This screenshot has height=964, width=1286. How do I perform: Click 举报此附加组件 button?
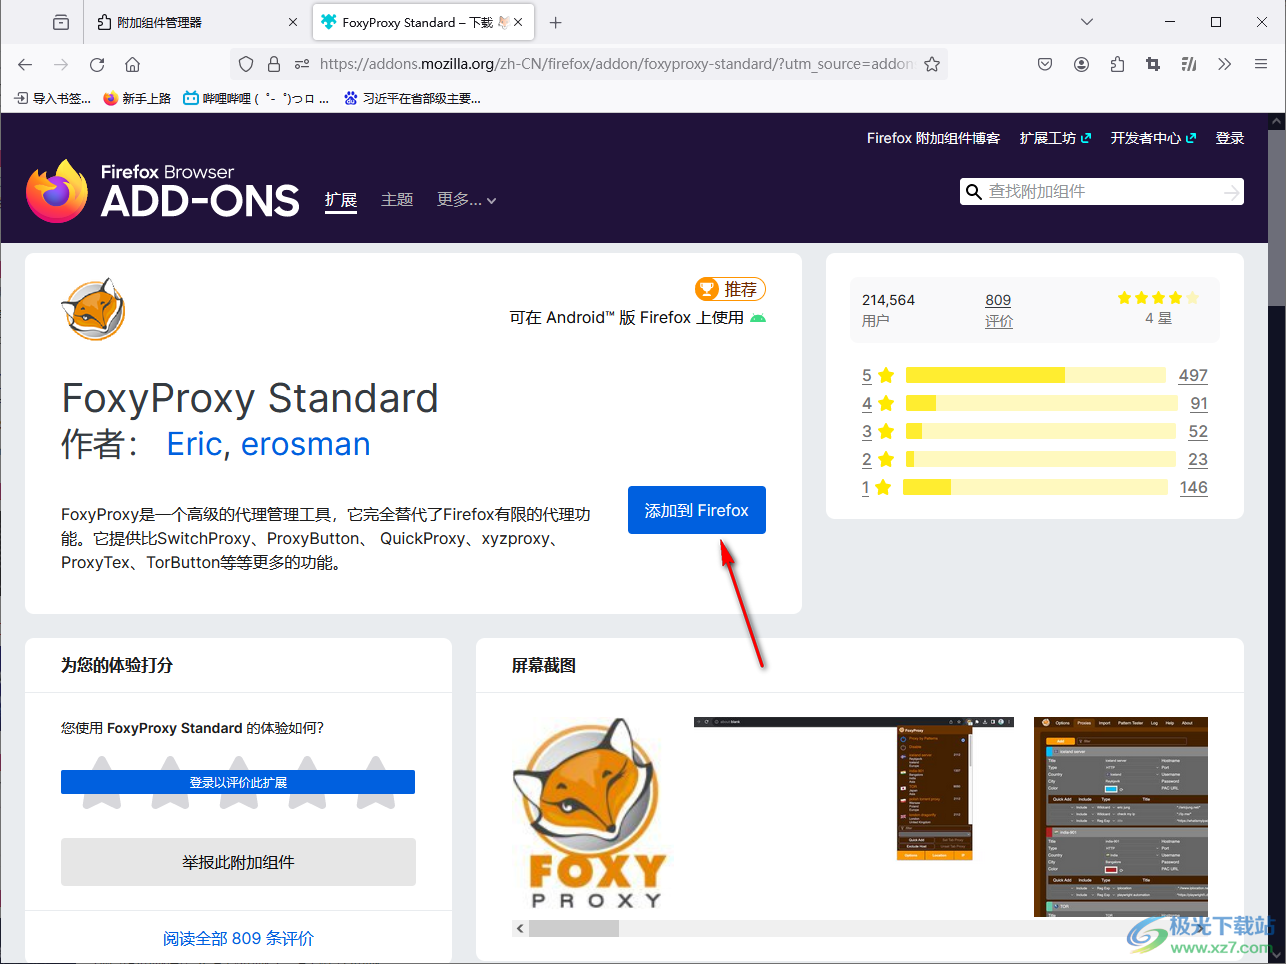[x=238, y=862]
